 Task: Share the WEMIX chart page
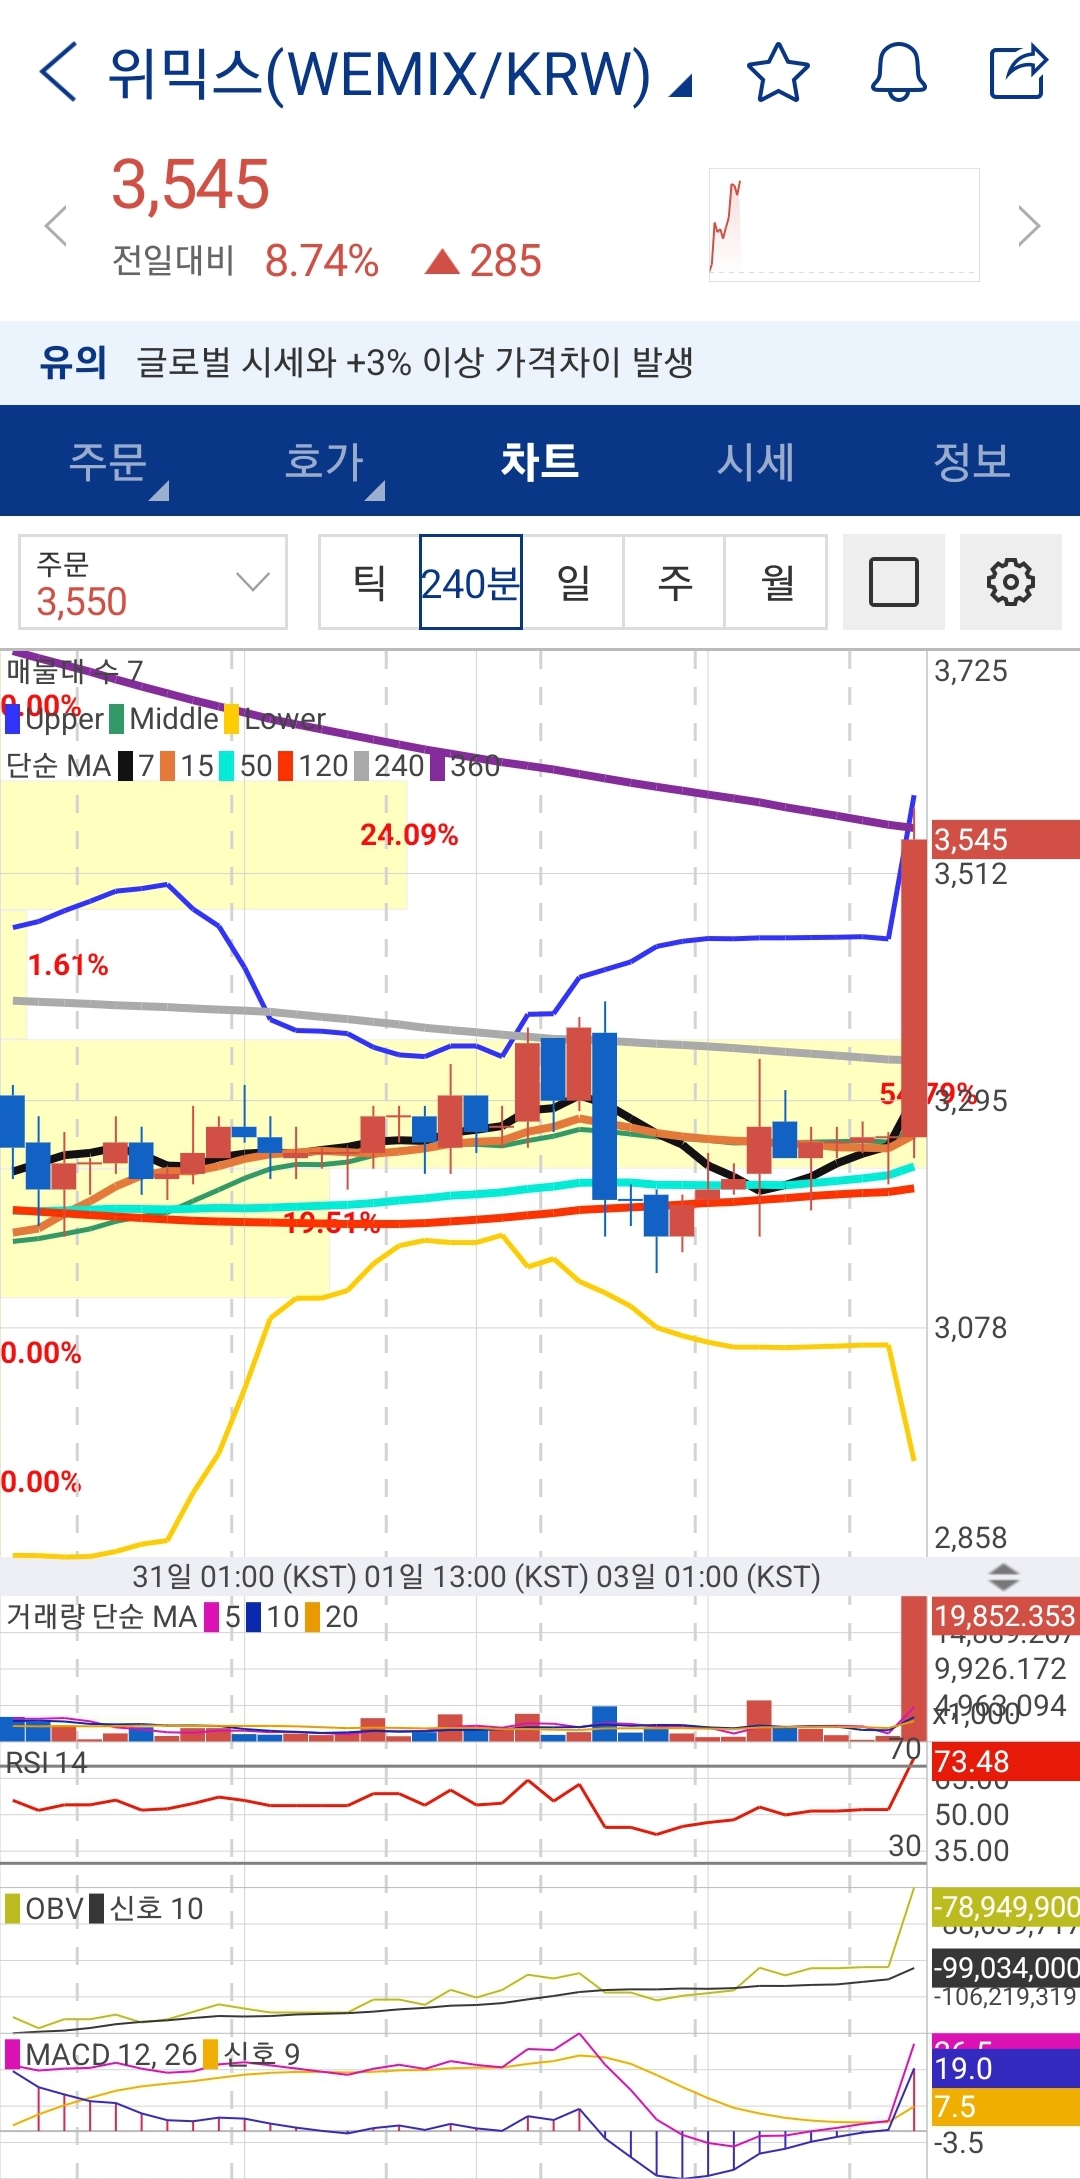(x=1018, y=72)
